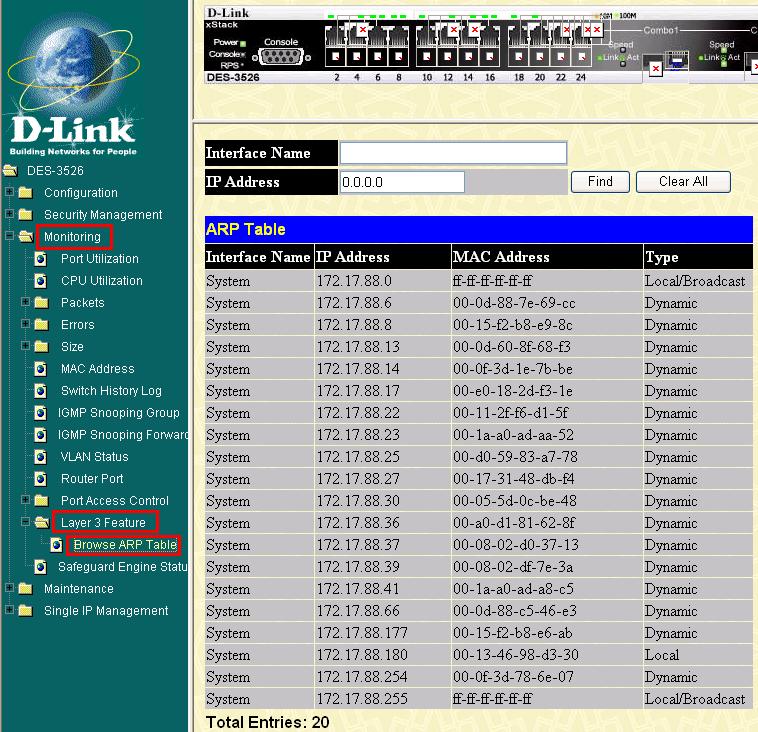Click the Configuration folder icon
Screen dimensions: 758x732
point(26,193)
